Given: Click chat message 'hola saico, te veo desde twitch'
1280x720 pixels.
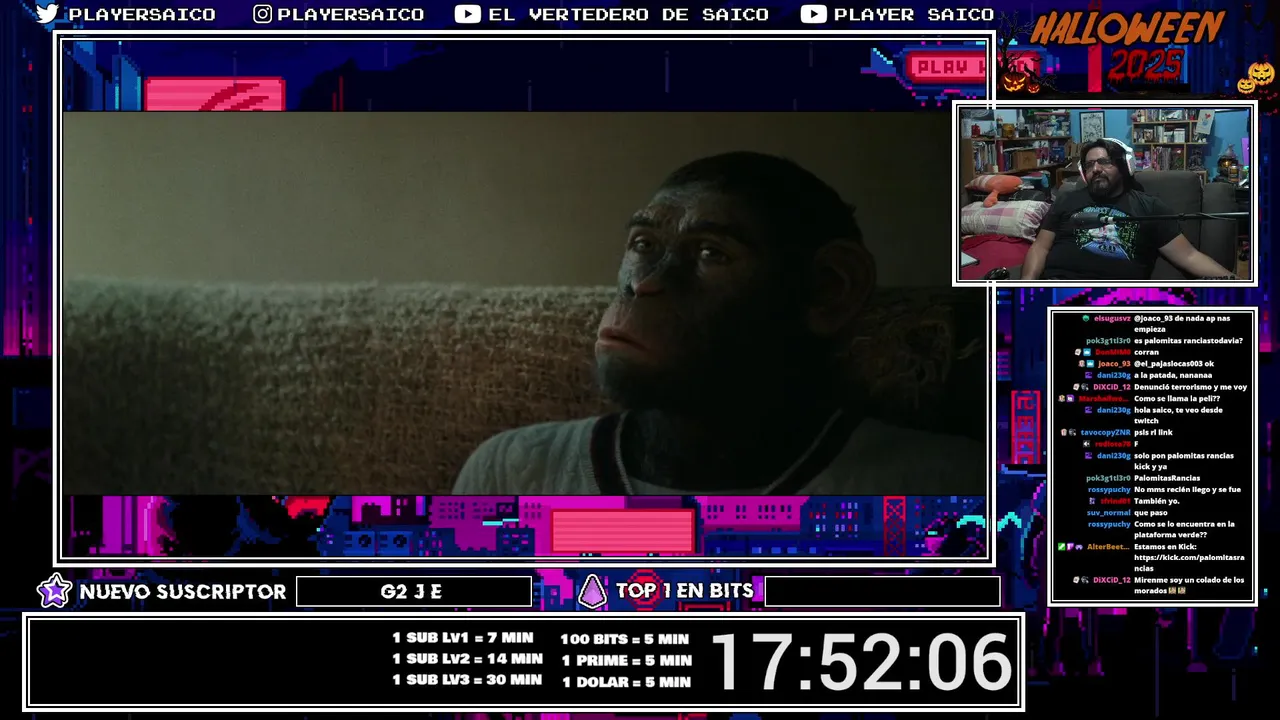Looking at the screenshot, I should [1178, 415].
